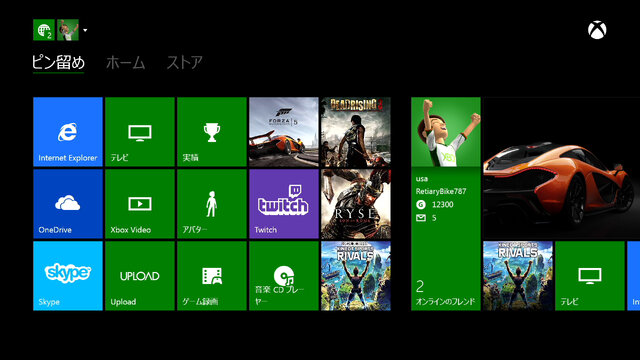Launch the OneDrive cloud tile

pyautogui.click(x=68, y=204)
